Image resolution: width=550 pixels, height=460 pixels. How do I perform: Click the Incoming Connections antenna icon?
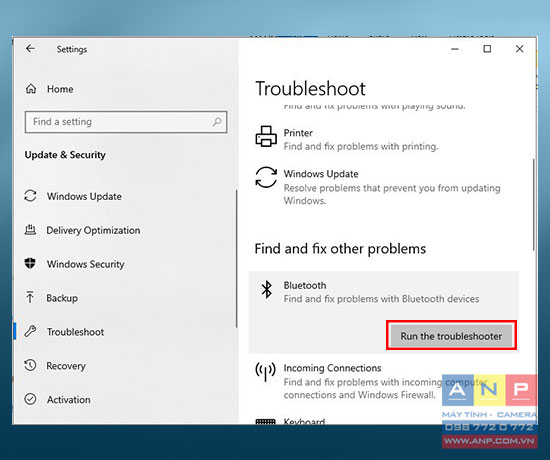pyautogui.click(x=266, y=372)
